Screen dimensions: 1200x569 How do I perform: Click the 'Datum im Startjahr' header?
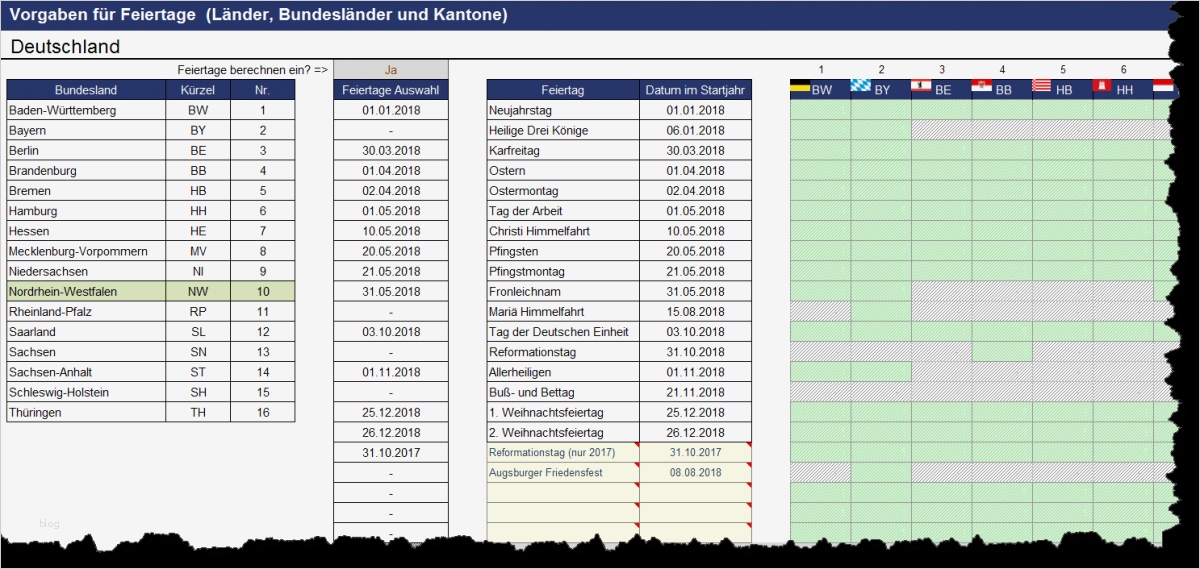point(695,90)
